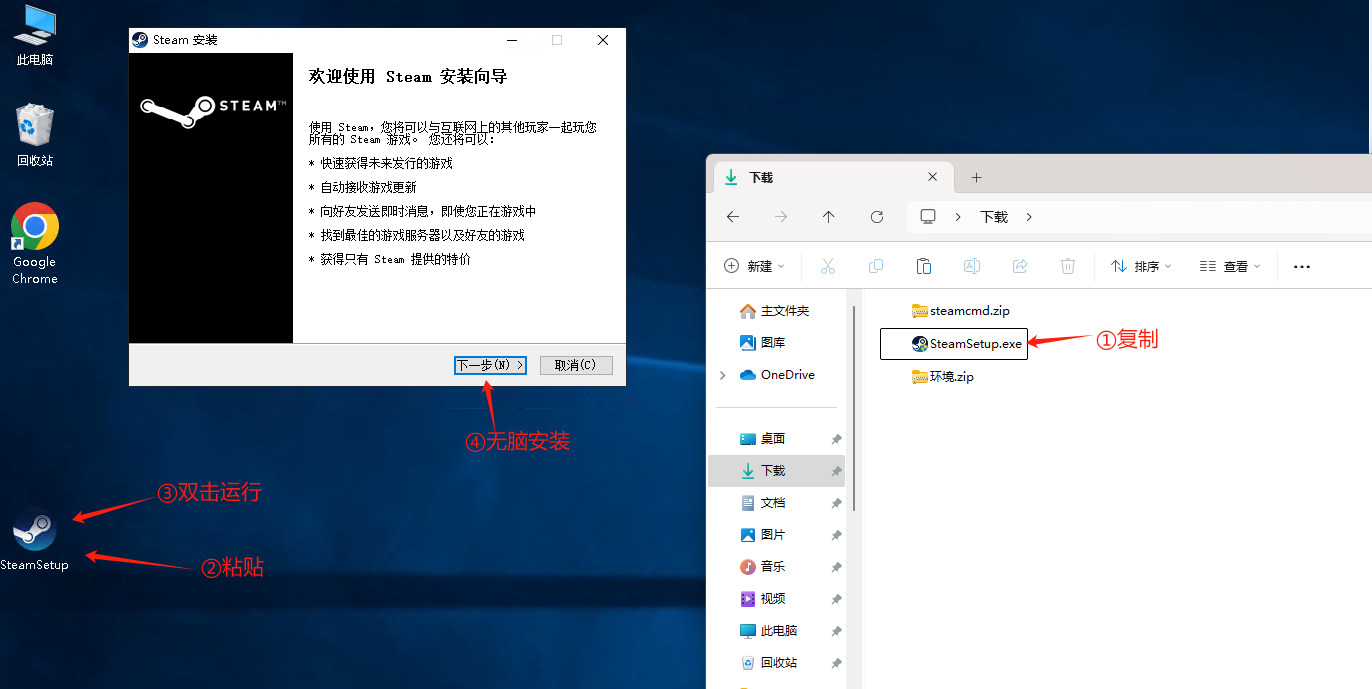Open the View dropdown
The image size is (1372, 689).
(1230, 266)
